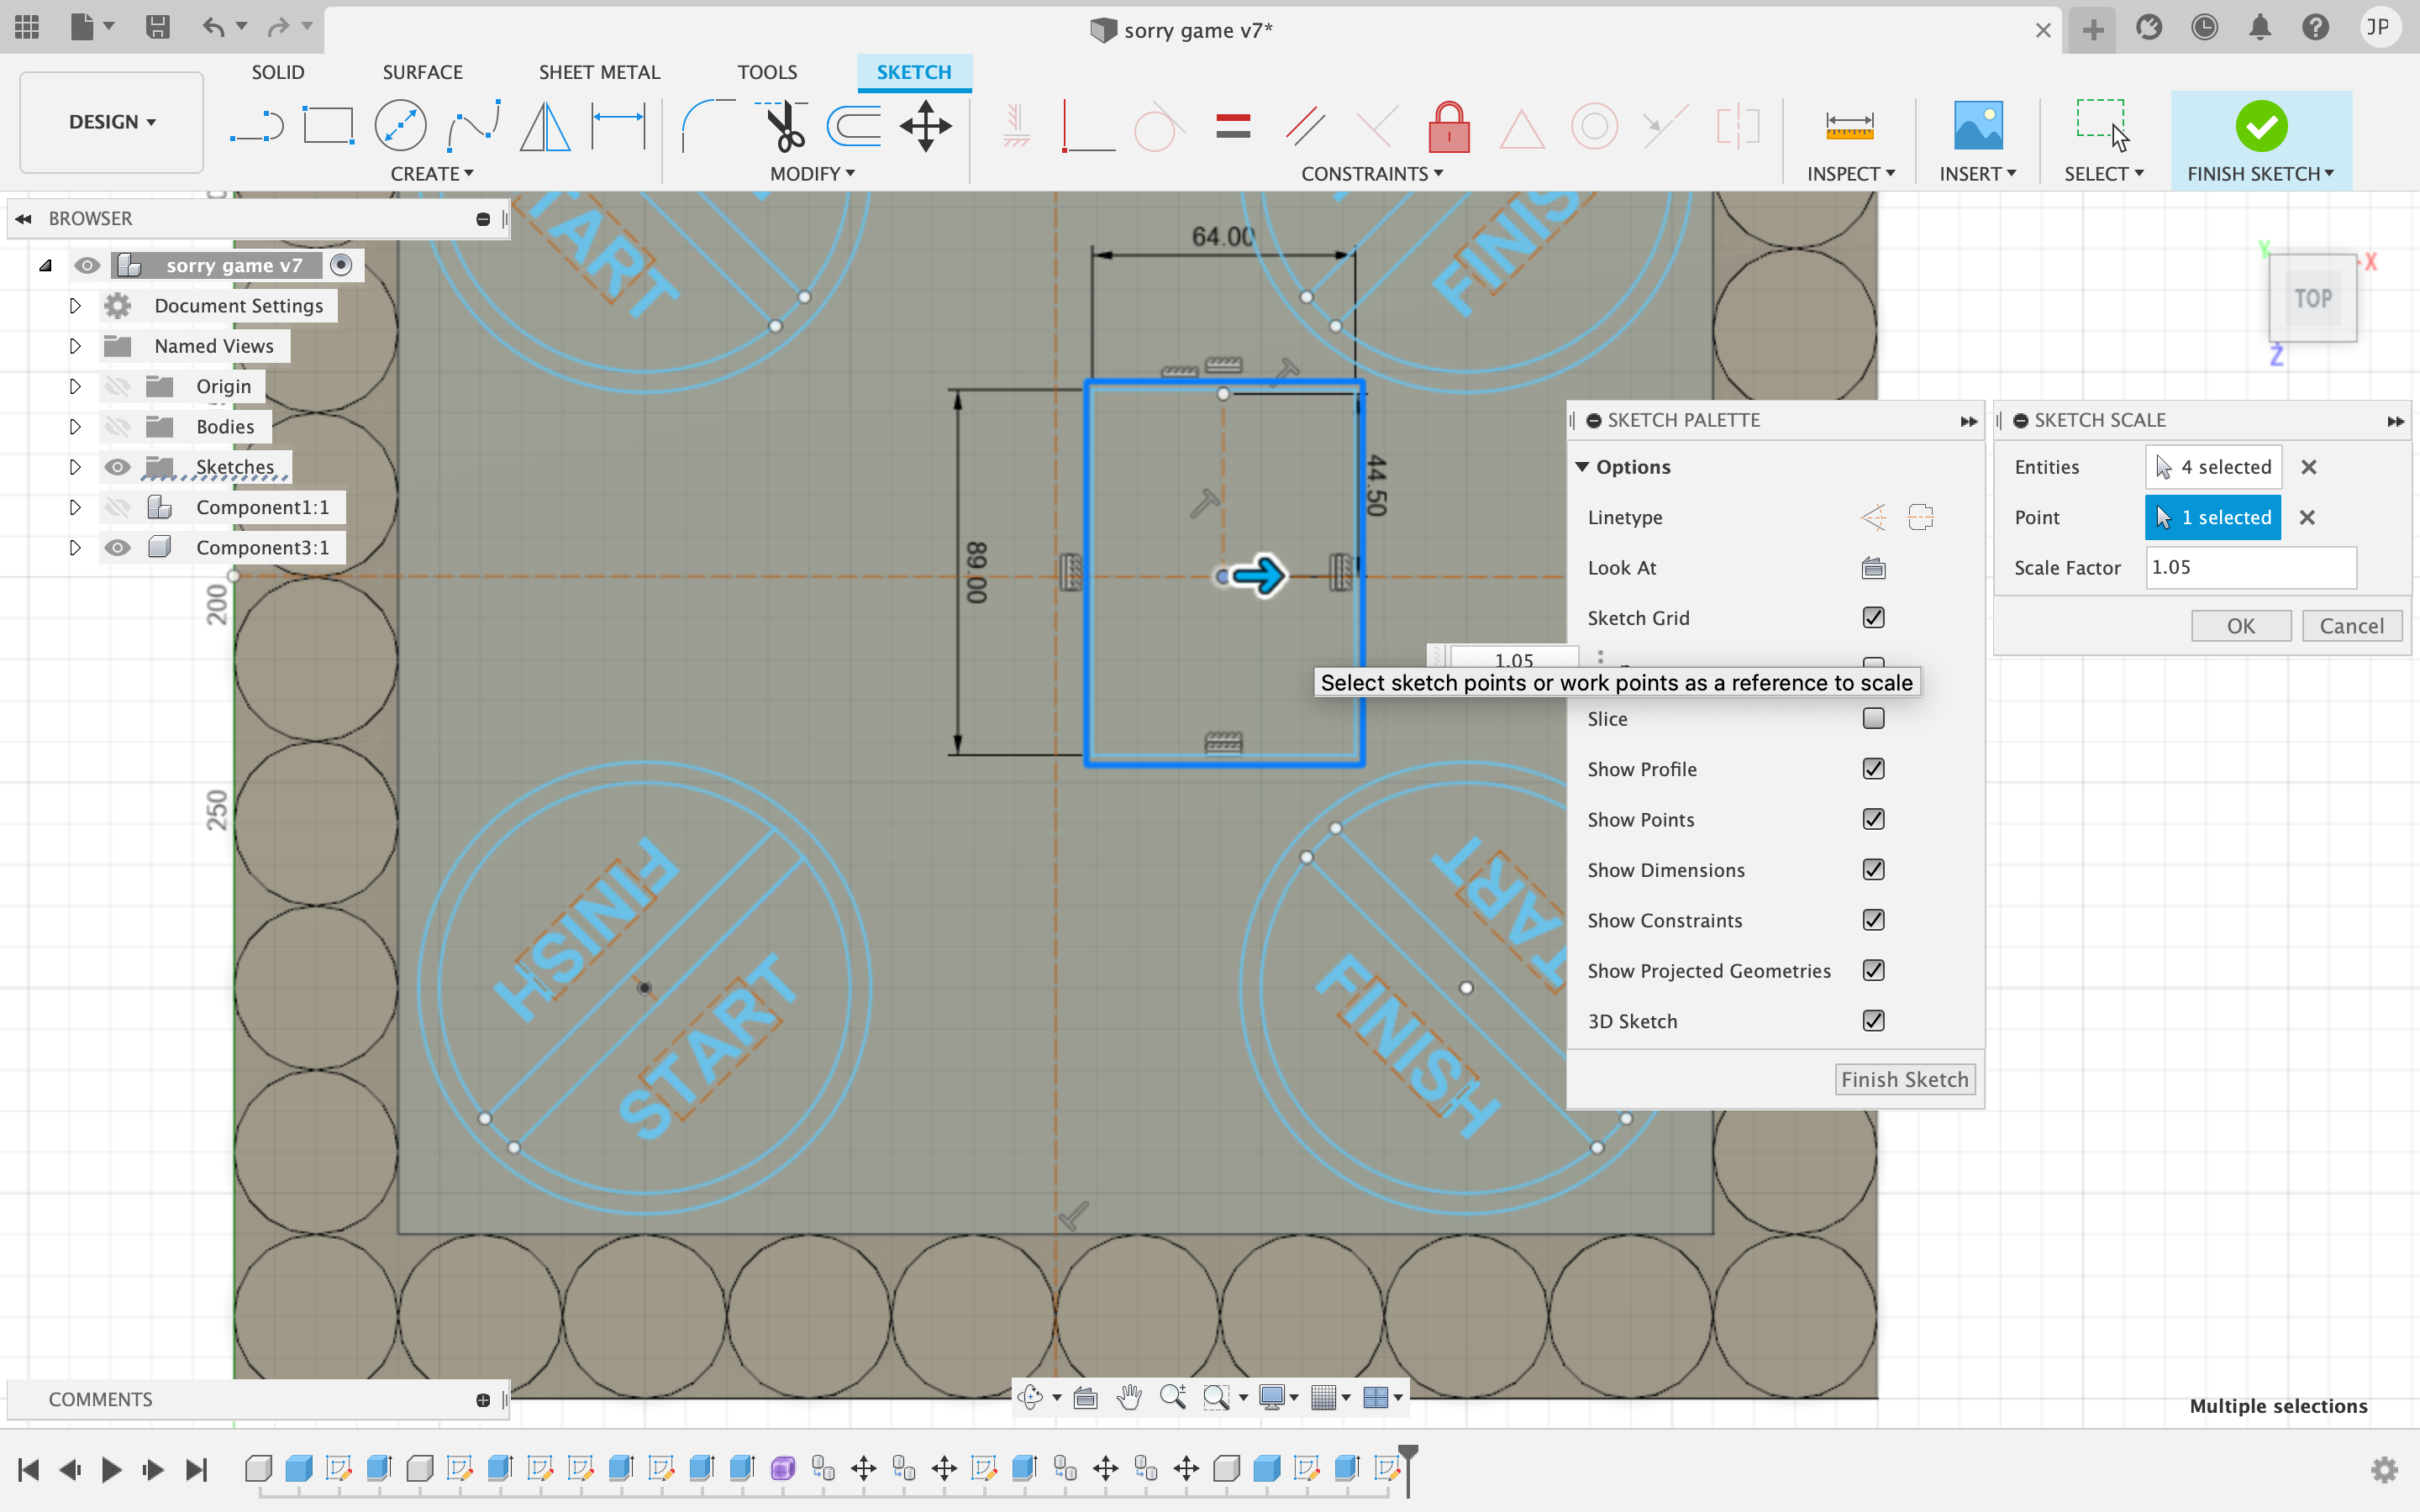Expand the Component3:1 node
2420x1512 pixels.
(75, 548)
